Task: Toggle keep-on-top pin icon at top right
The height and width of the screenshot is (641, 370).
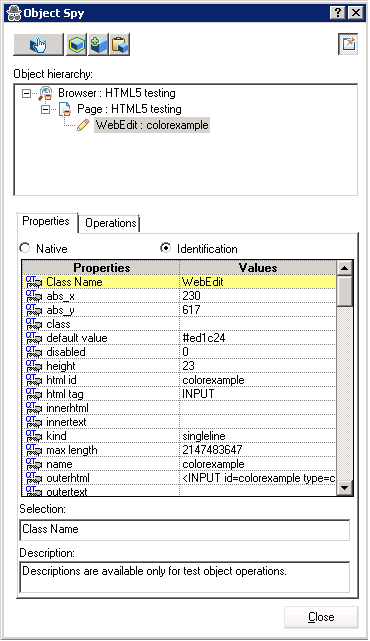Action: coord(348,44)
